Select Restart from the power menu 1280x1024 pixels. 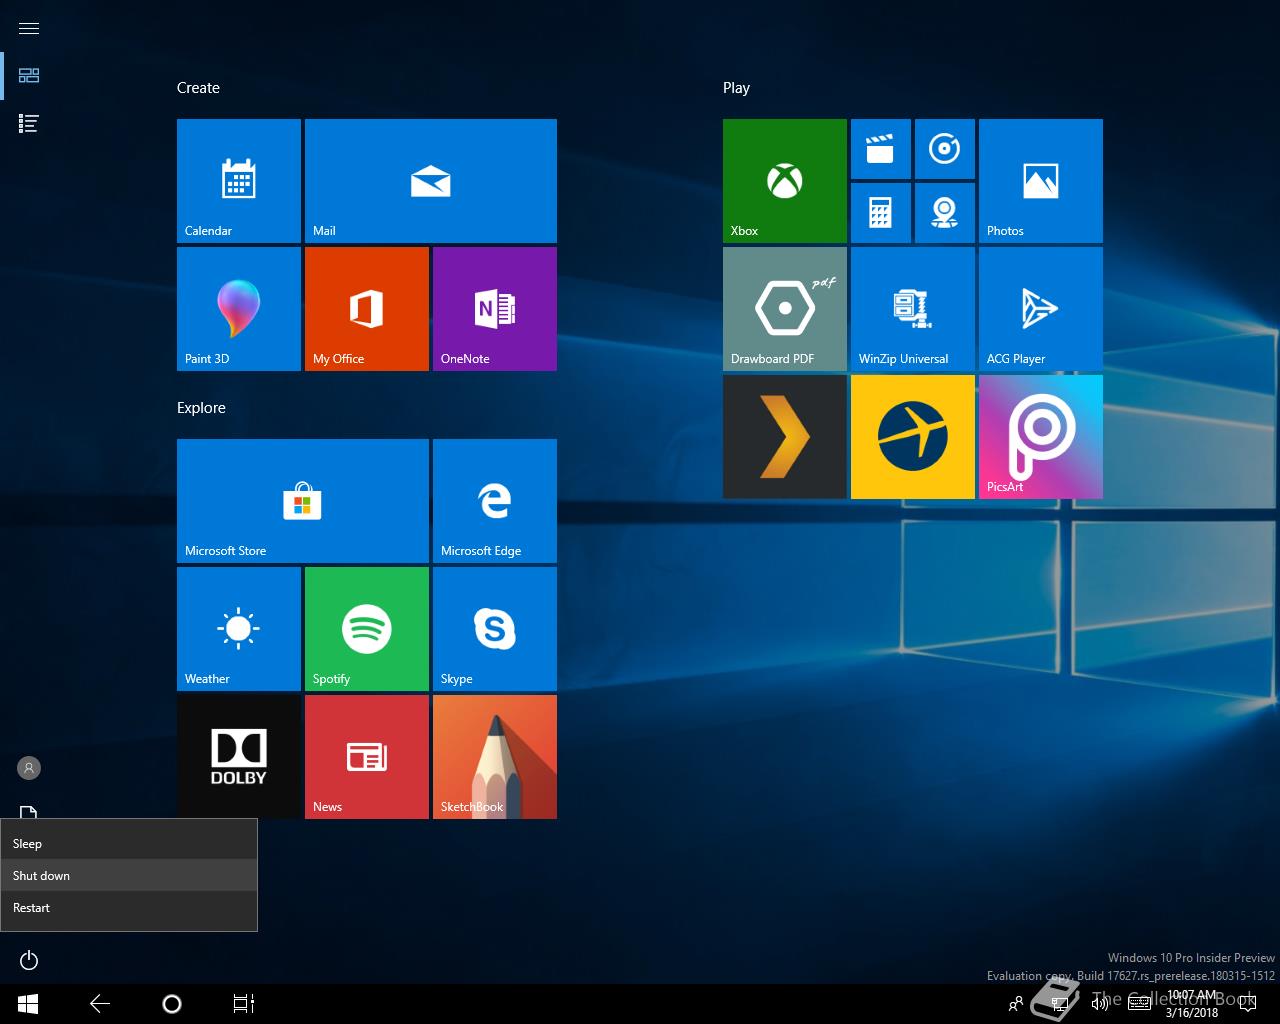pos(129,907)
